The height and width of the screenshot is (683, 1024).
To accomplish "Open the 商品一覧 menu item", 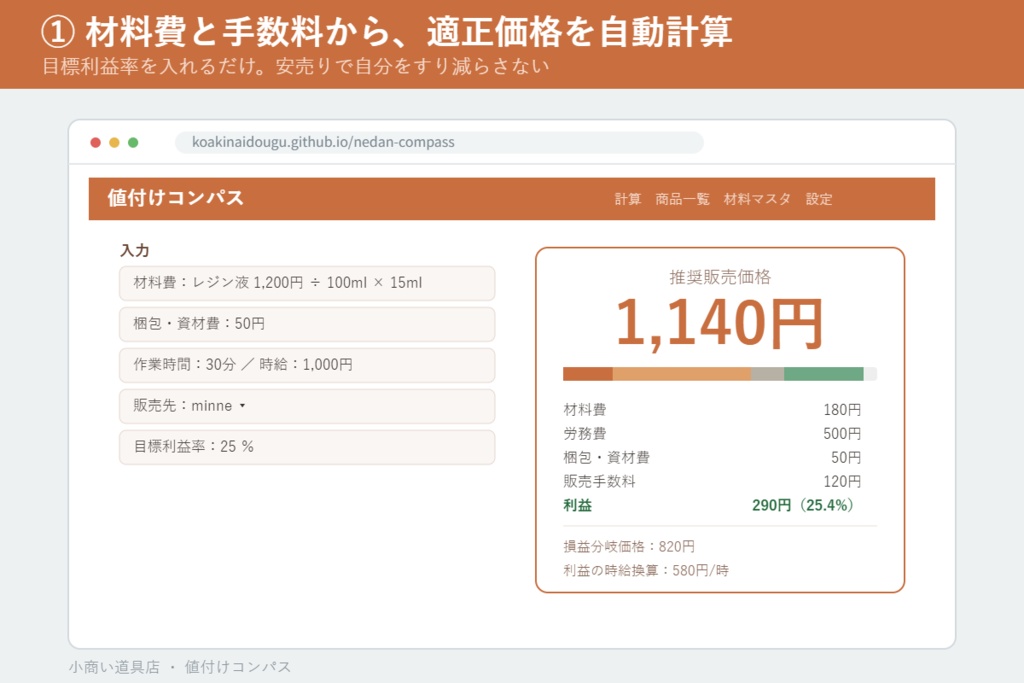I will click(682, 199).
